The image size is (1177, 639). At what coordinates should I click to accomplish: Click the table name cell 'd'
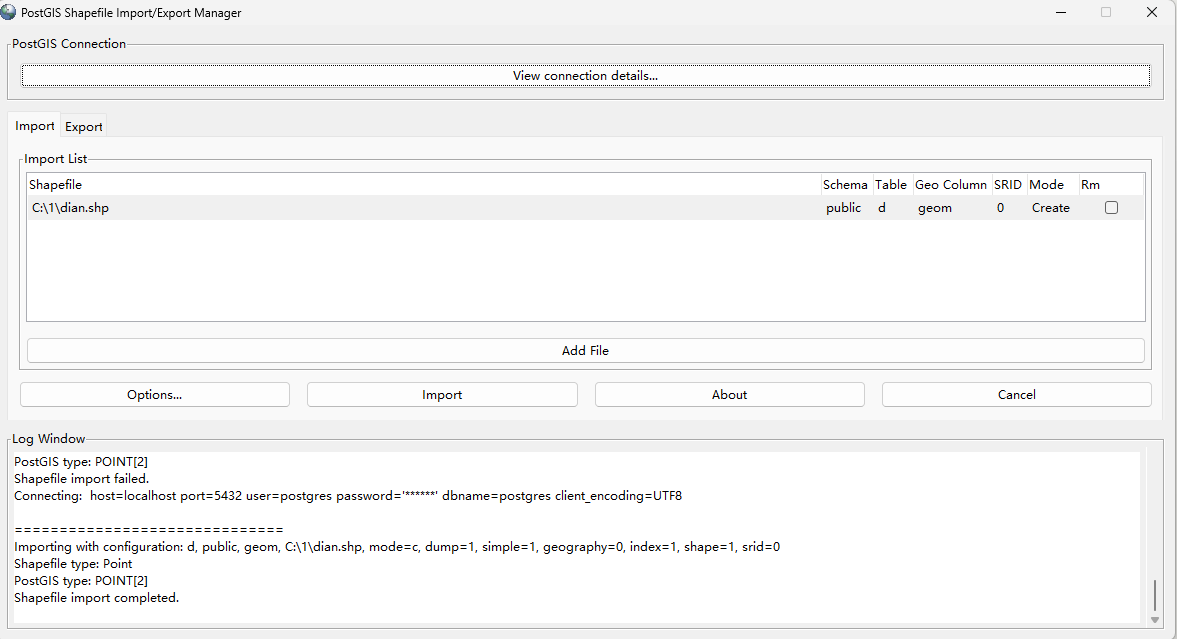(882, 208)
